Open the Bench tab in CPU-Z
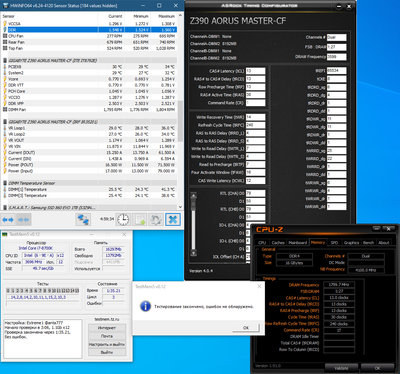This screenshot has width=400, height=374. click(368, 243)
